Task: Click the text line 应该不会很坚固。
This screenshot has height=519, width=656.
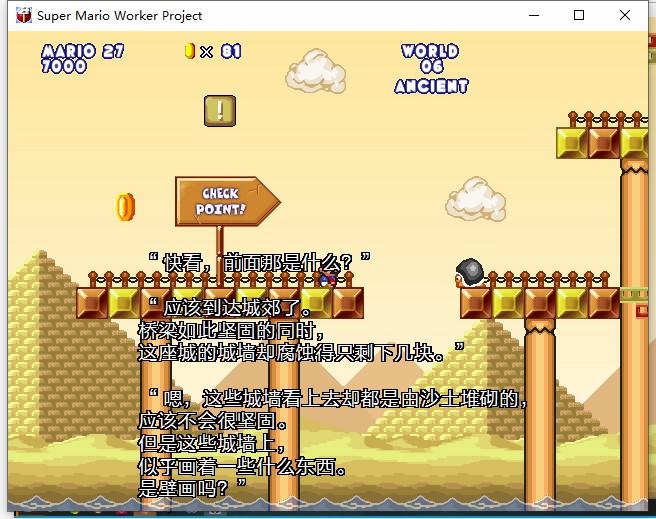Action: click(x=213, y=421)
